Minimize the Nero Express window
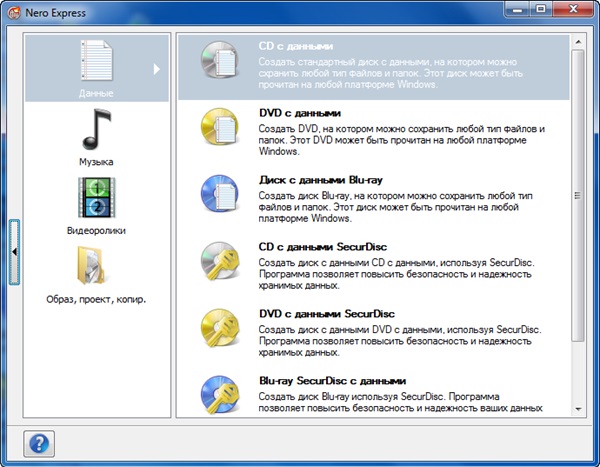Viewport: 600px width, 467px height. click(517, 9)
